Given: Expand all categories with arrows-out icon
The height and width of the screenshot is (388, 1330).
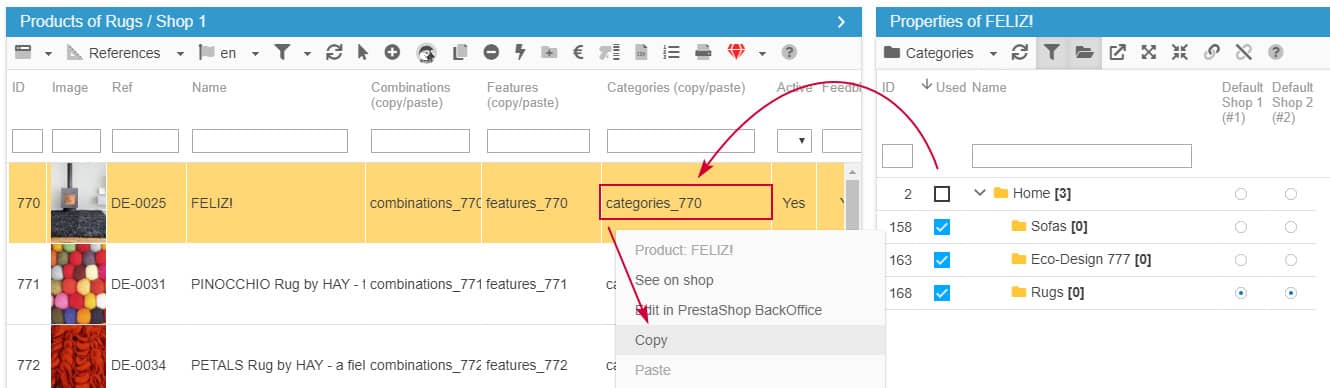Looking at the screenshot, I should pyautogui.click(x=1149, y=52).
